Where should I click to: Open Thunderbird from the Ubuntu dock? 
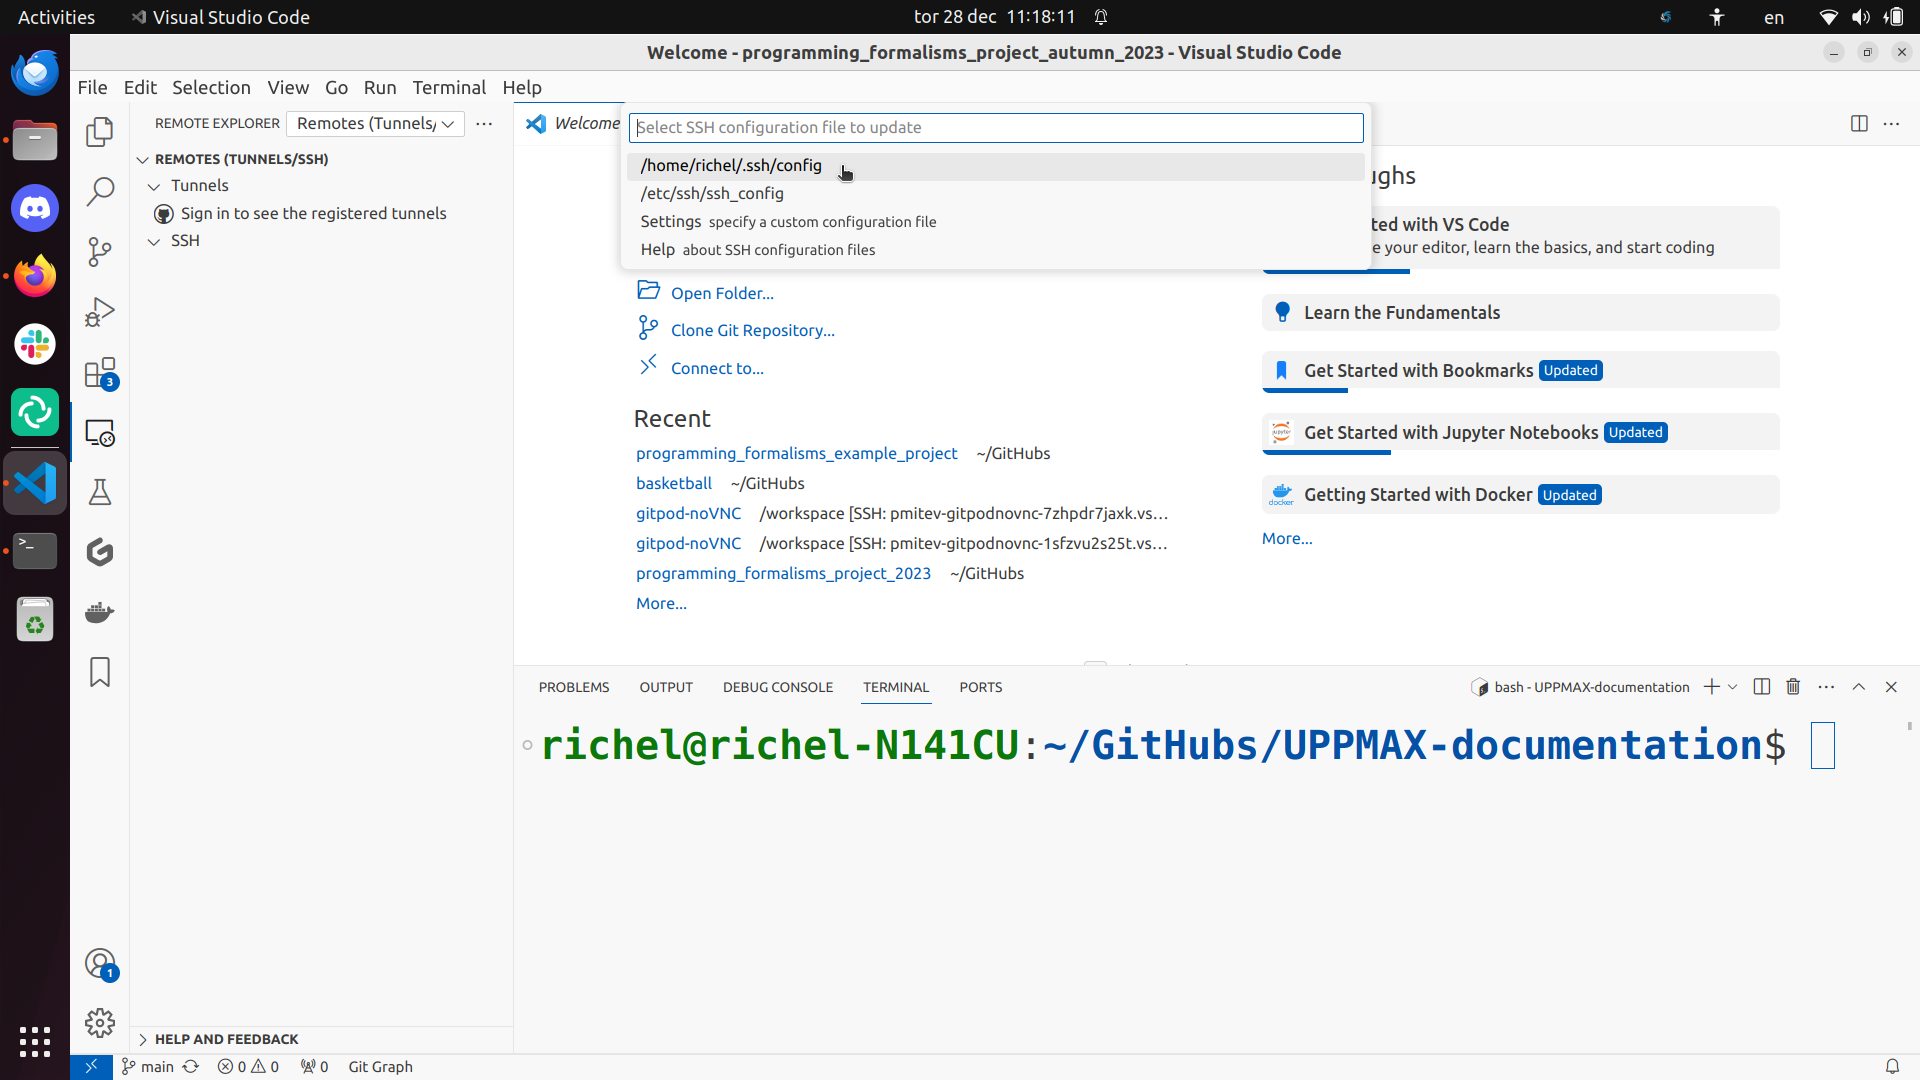click(x=35, y=73)
